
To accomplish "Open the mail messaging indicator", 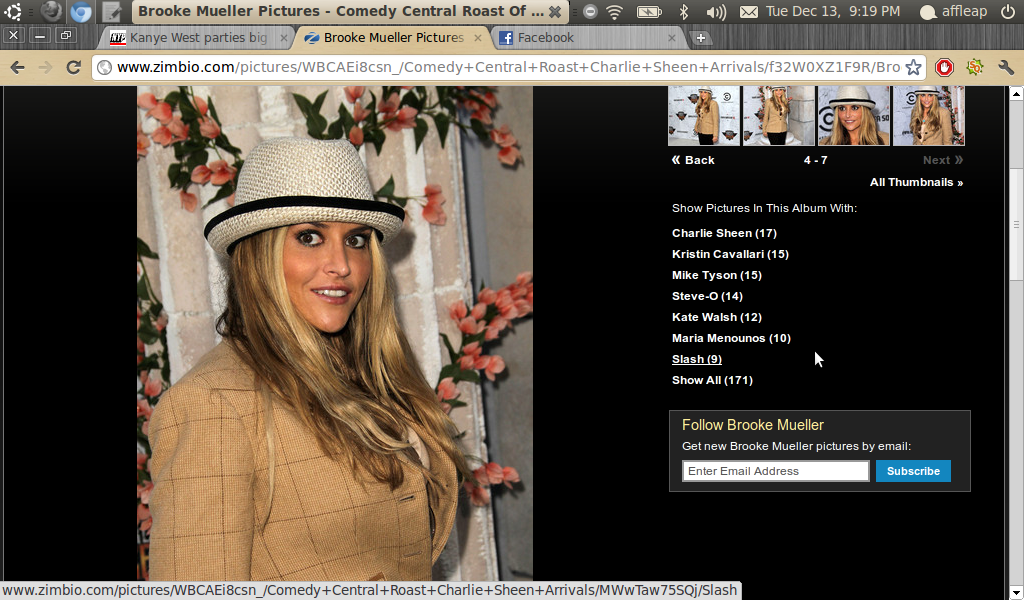I will pos(749,11).
